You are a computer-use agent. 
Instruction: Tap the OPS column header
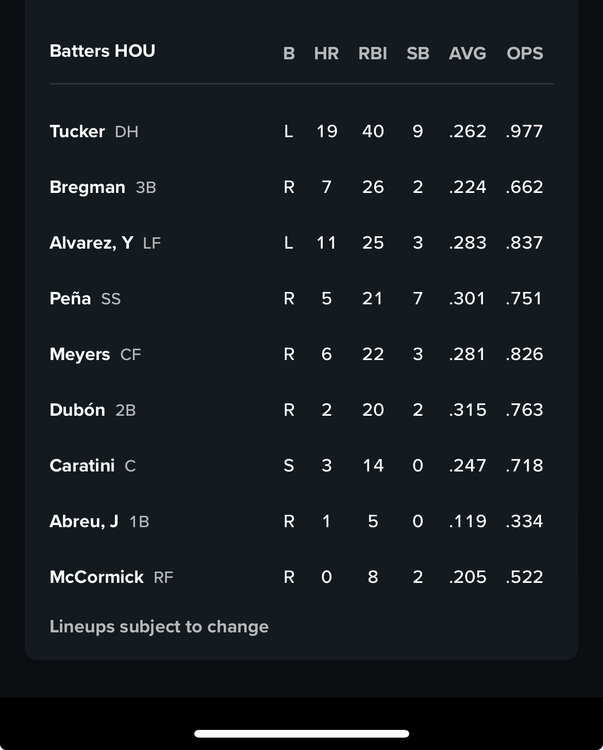click(525, 53)
